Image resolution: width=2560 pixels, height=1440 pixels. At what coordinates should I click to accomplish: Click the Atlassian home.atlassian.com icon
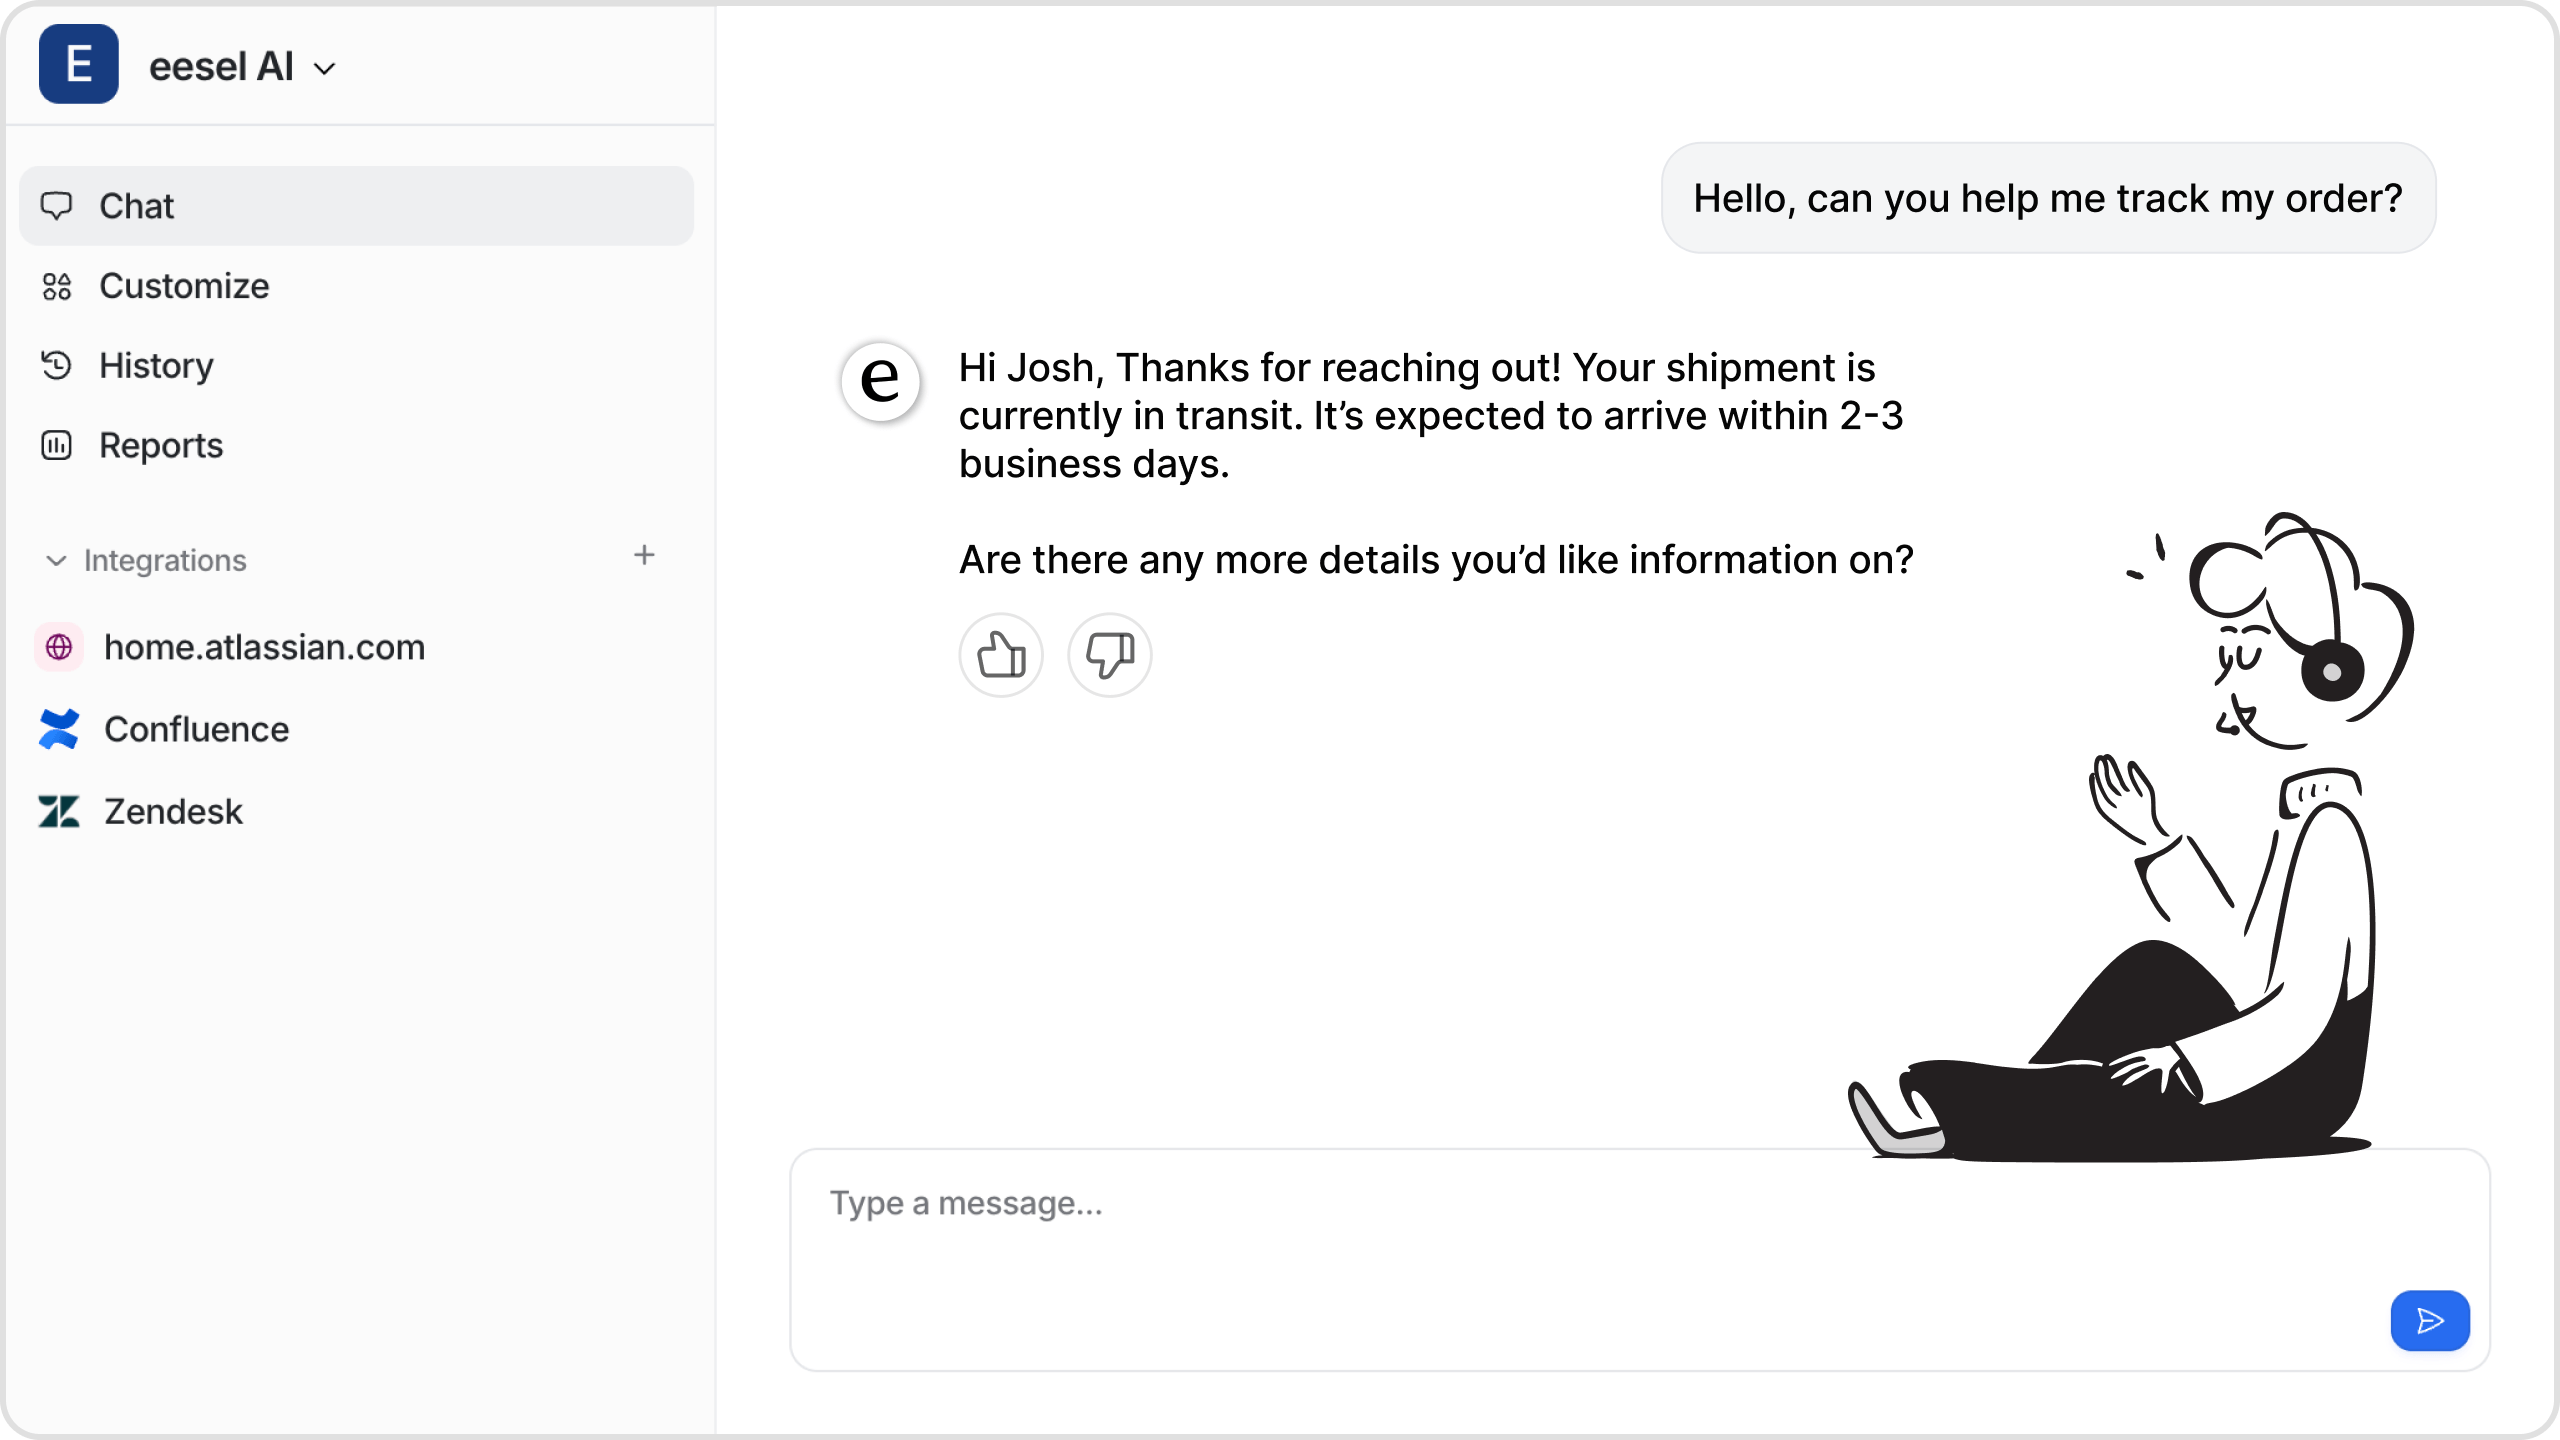[x=60, y=647]
